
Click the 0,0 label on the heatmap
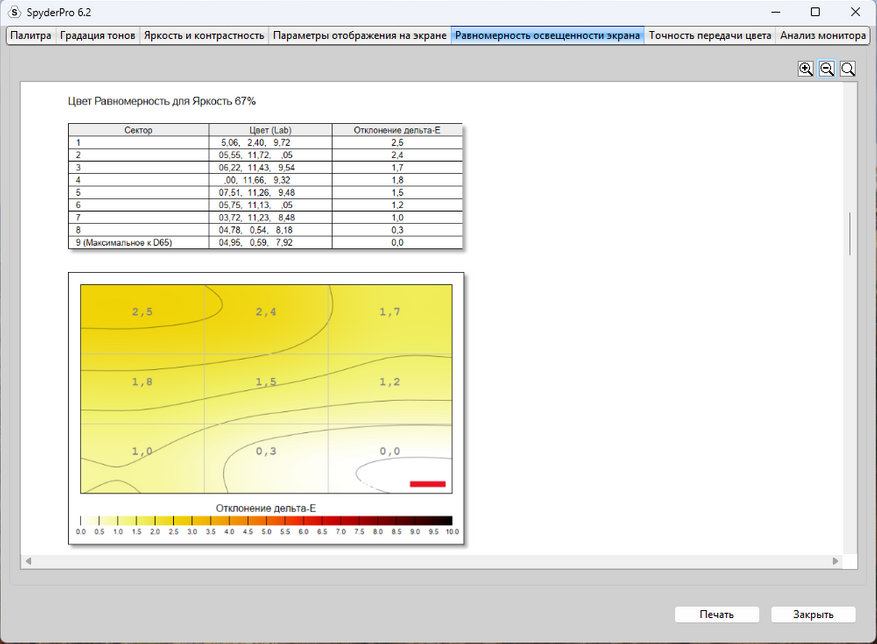(x=390, y=451)
